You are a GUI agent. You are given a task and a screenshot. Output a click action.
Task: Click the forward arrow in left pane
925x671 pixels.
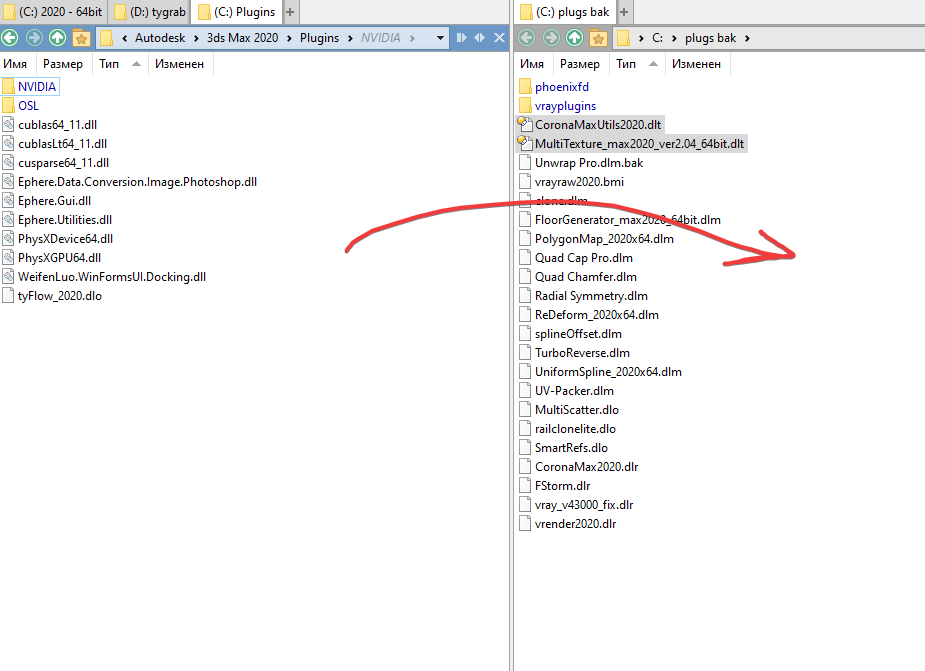34,38
